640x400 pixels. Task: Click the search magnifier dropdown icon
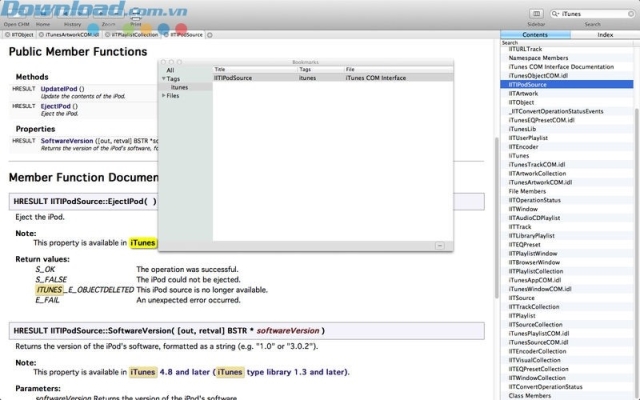pyautogui.click(x=557, y=14)
